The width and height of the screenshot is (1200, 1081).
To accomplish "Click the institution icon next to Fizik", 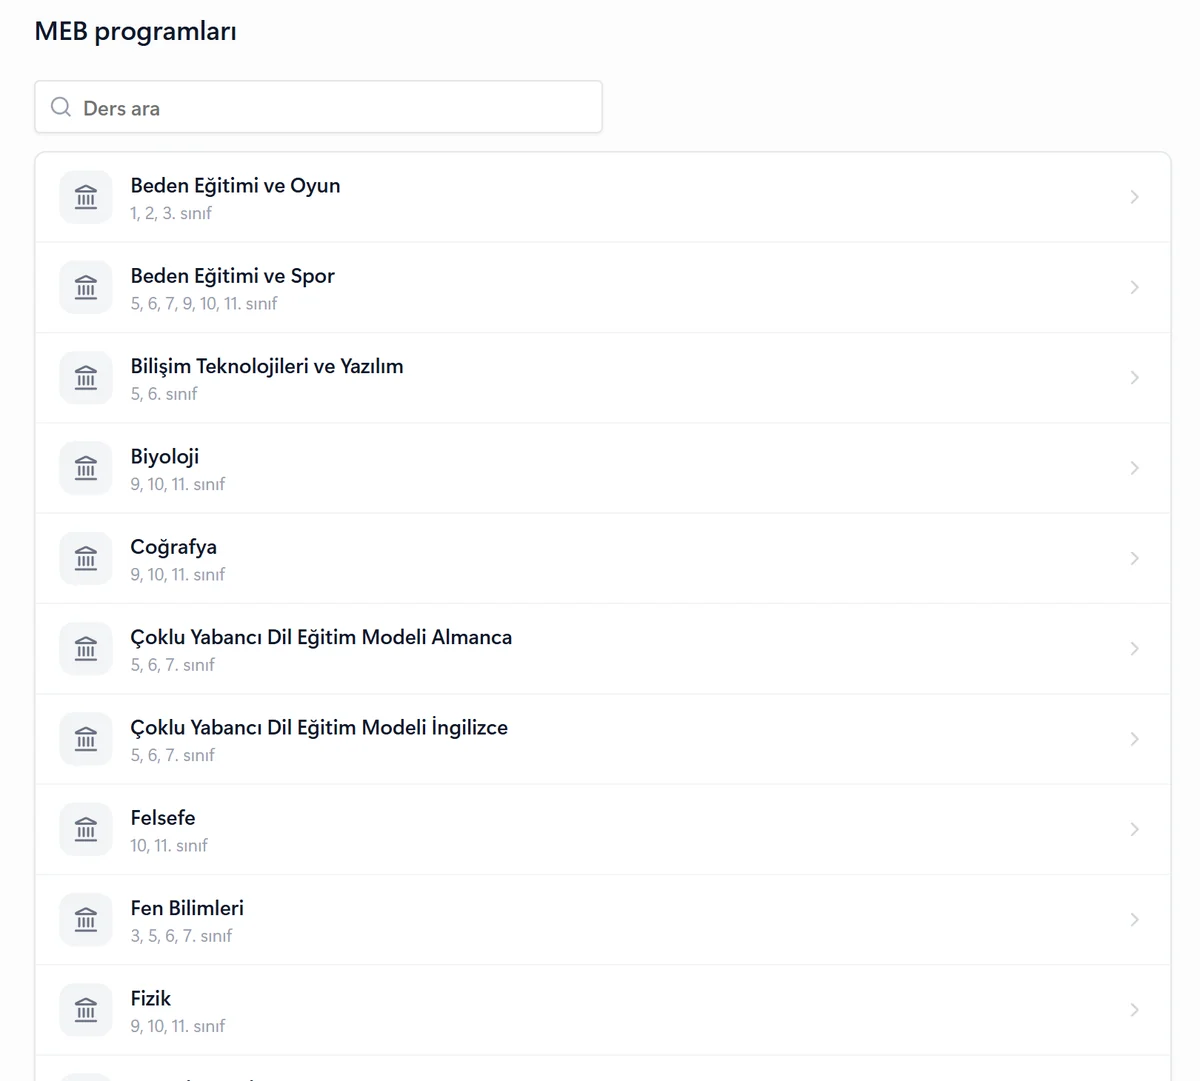I will (x=86, y=1010).
